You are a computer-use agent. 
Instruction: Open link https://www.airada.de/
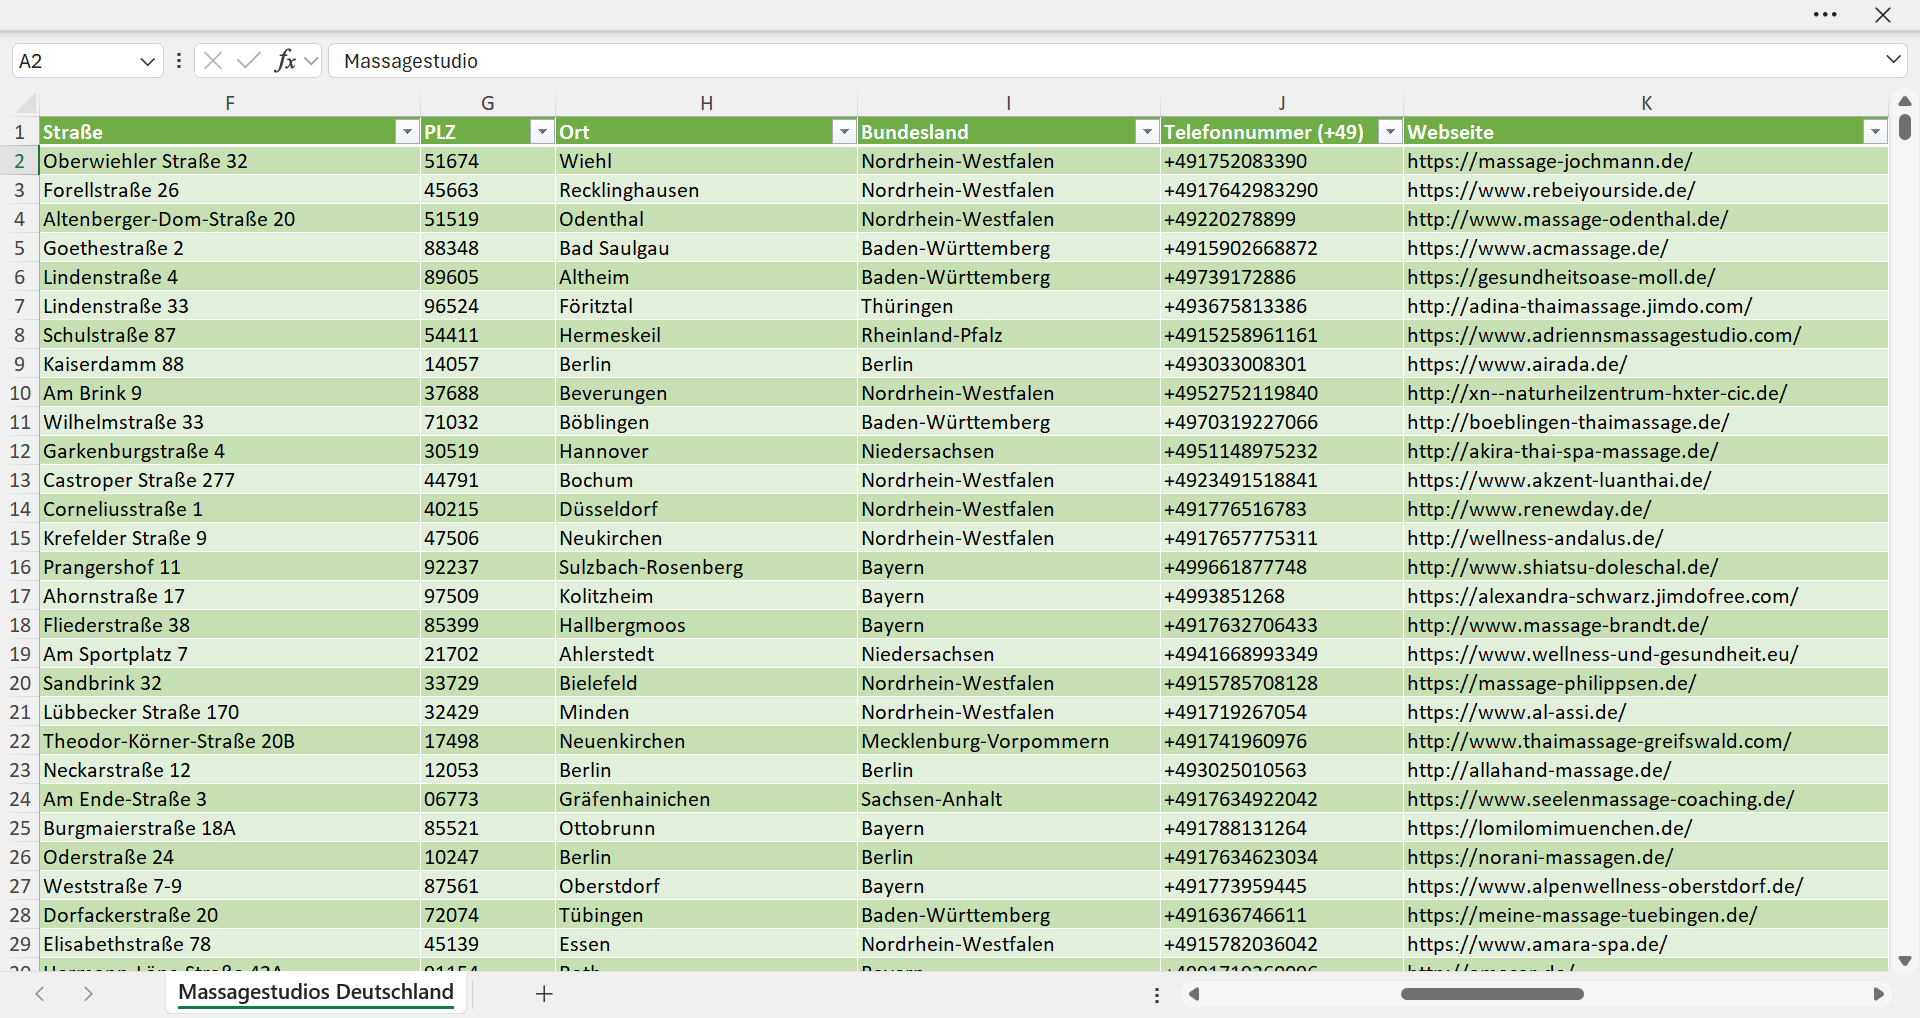[1517, 364]
